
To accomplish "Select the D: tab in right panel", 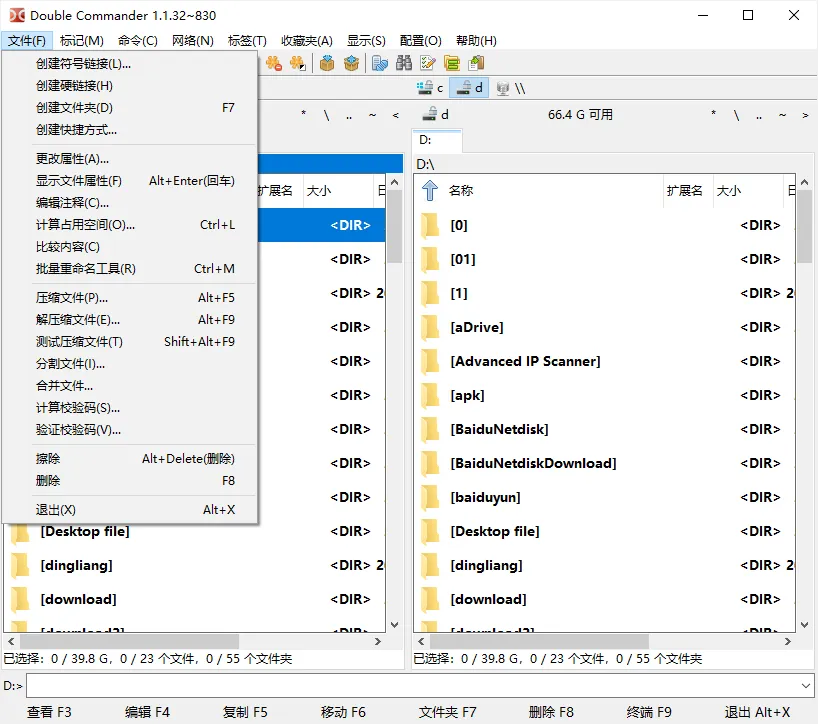I will [x=437, y=140].
